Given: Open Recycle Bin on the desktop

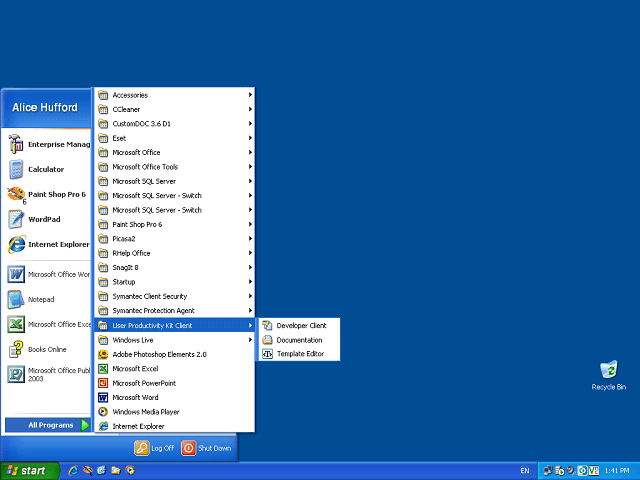Looking at the screenshot, I should click(609, 375).
